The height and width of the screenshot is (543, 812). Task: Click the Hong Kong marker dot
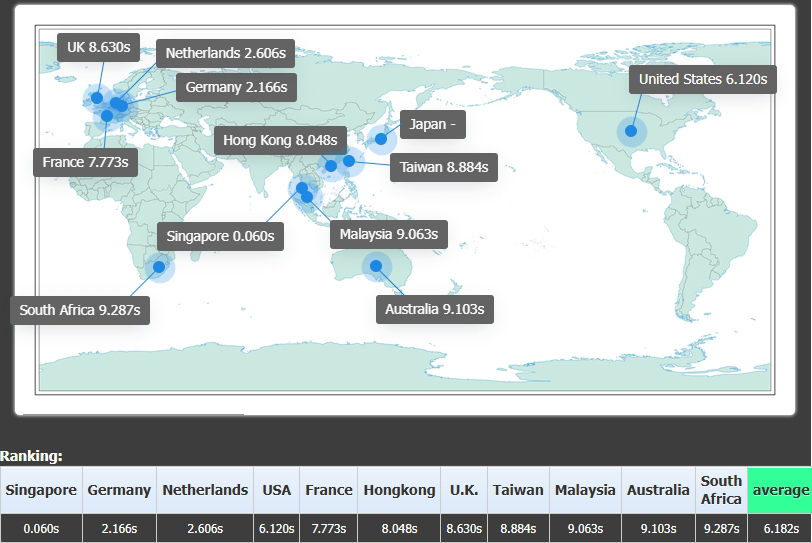pos(331,165)
